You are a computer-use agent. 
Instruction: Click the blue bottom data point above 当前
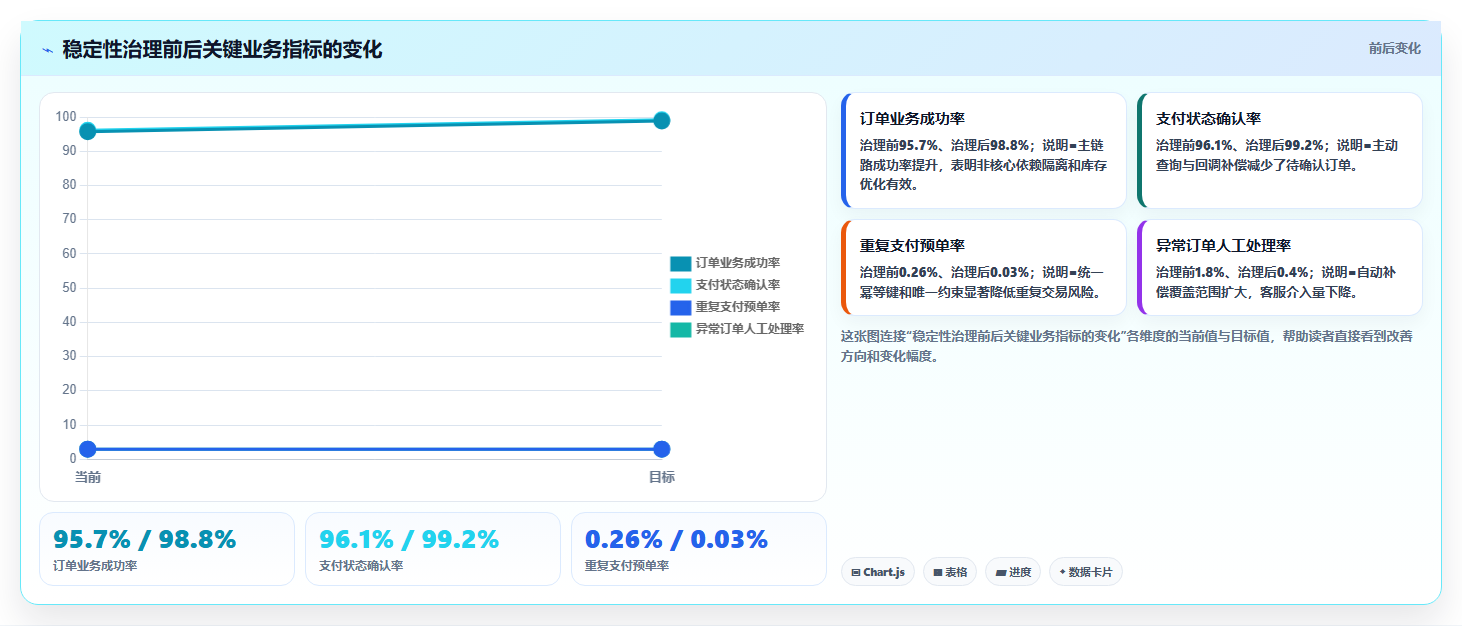88,449
